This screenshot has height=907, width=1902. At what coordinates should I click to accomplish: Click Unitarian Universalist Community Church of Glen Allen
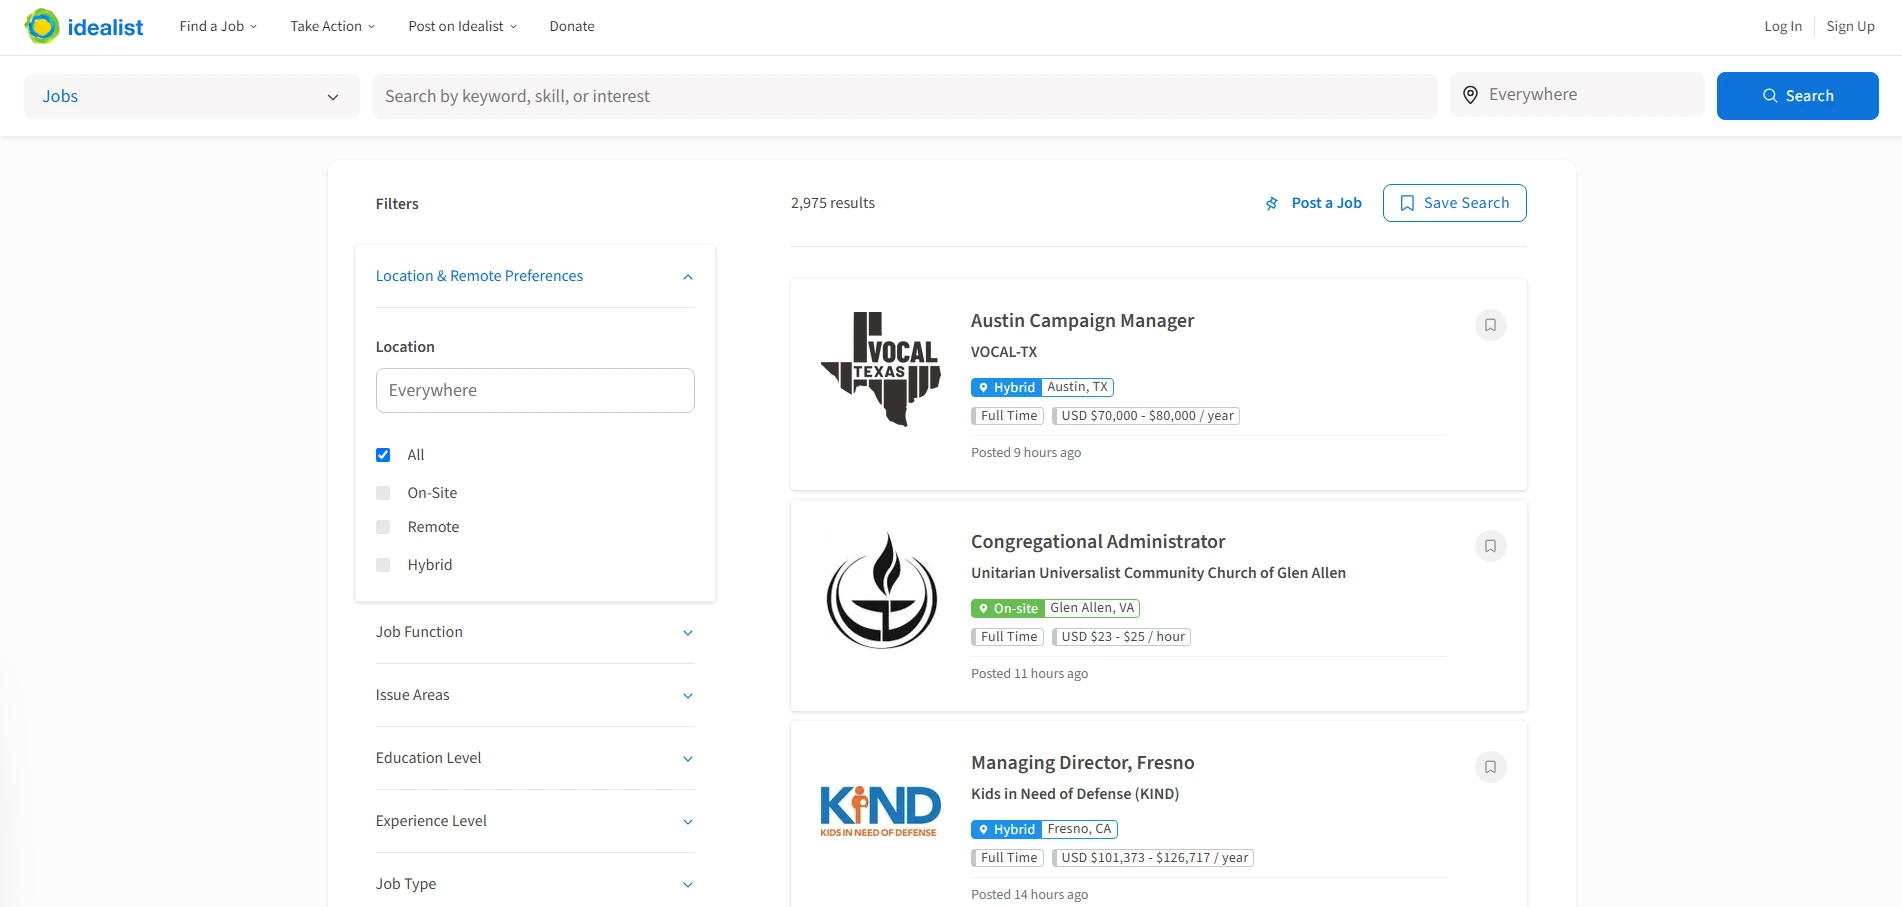click(x=1158, y=573)
